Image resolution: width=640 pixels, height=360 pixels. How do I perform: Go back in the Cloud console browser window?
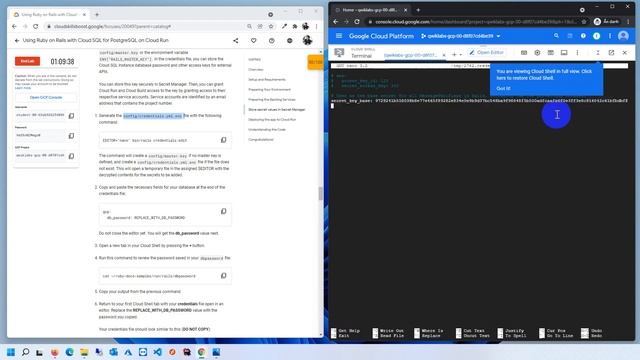pos(336,22)
